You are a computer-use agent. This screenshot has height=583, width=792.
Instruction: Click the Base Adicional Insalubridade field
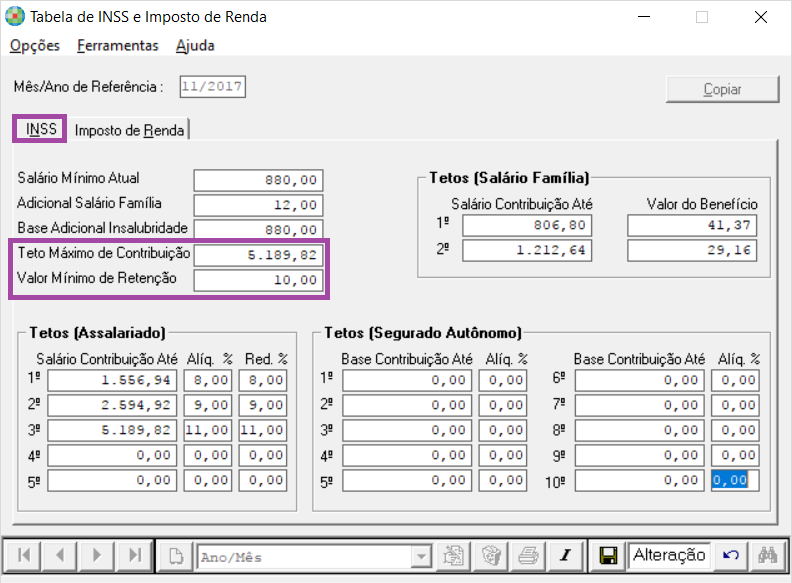point(258,230)
